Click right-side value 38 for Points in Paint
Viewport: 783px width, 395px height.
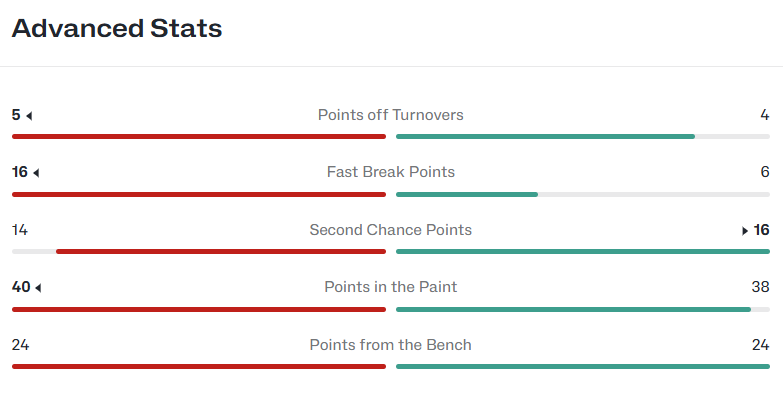pyautogui.click(x=761, y=287)
